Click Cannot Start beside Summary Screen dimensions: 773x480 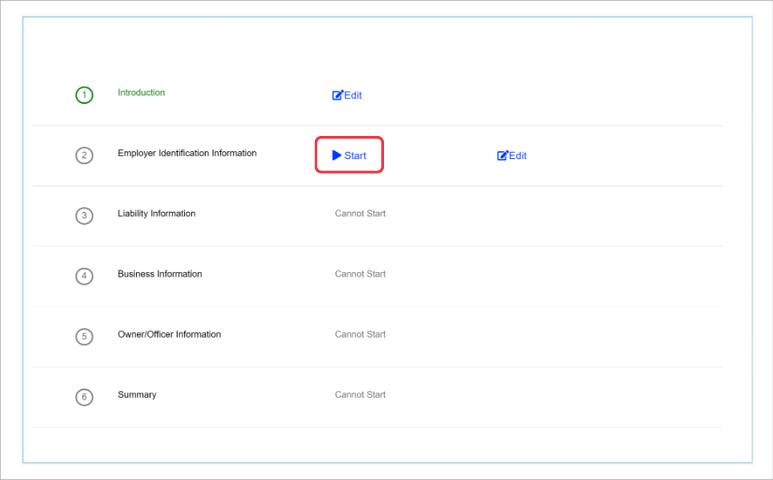[360, 395]
